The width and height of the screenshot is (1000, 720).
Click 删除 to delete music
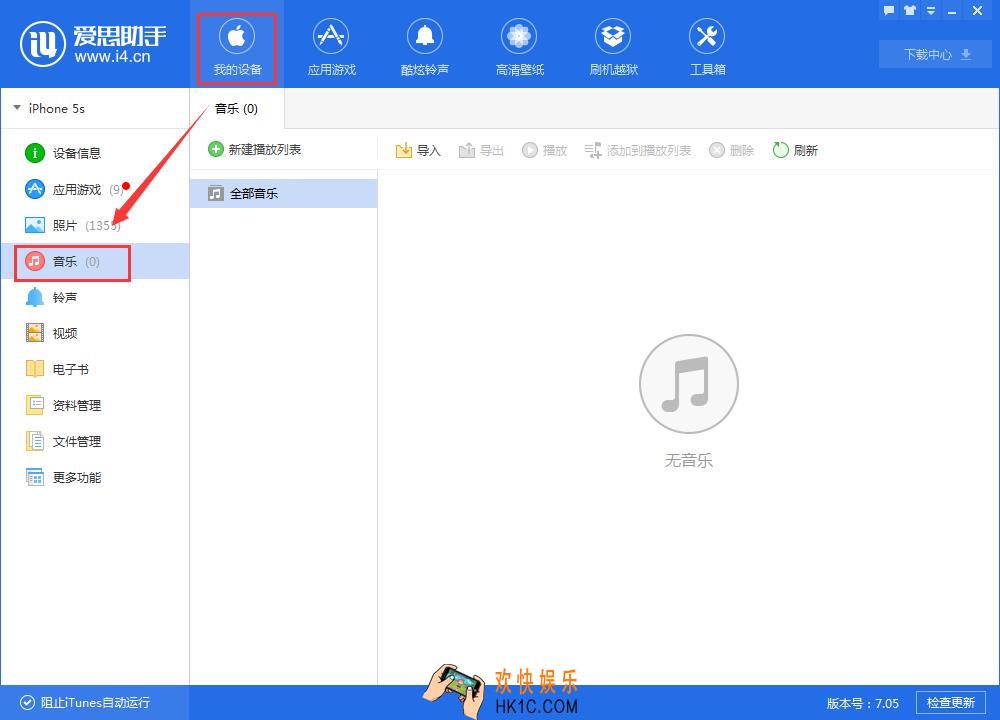tap(732, 151)
